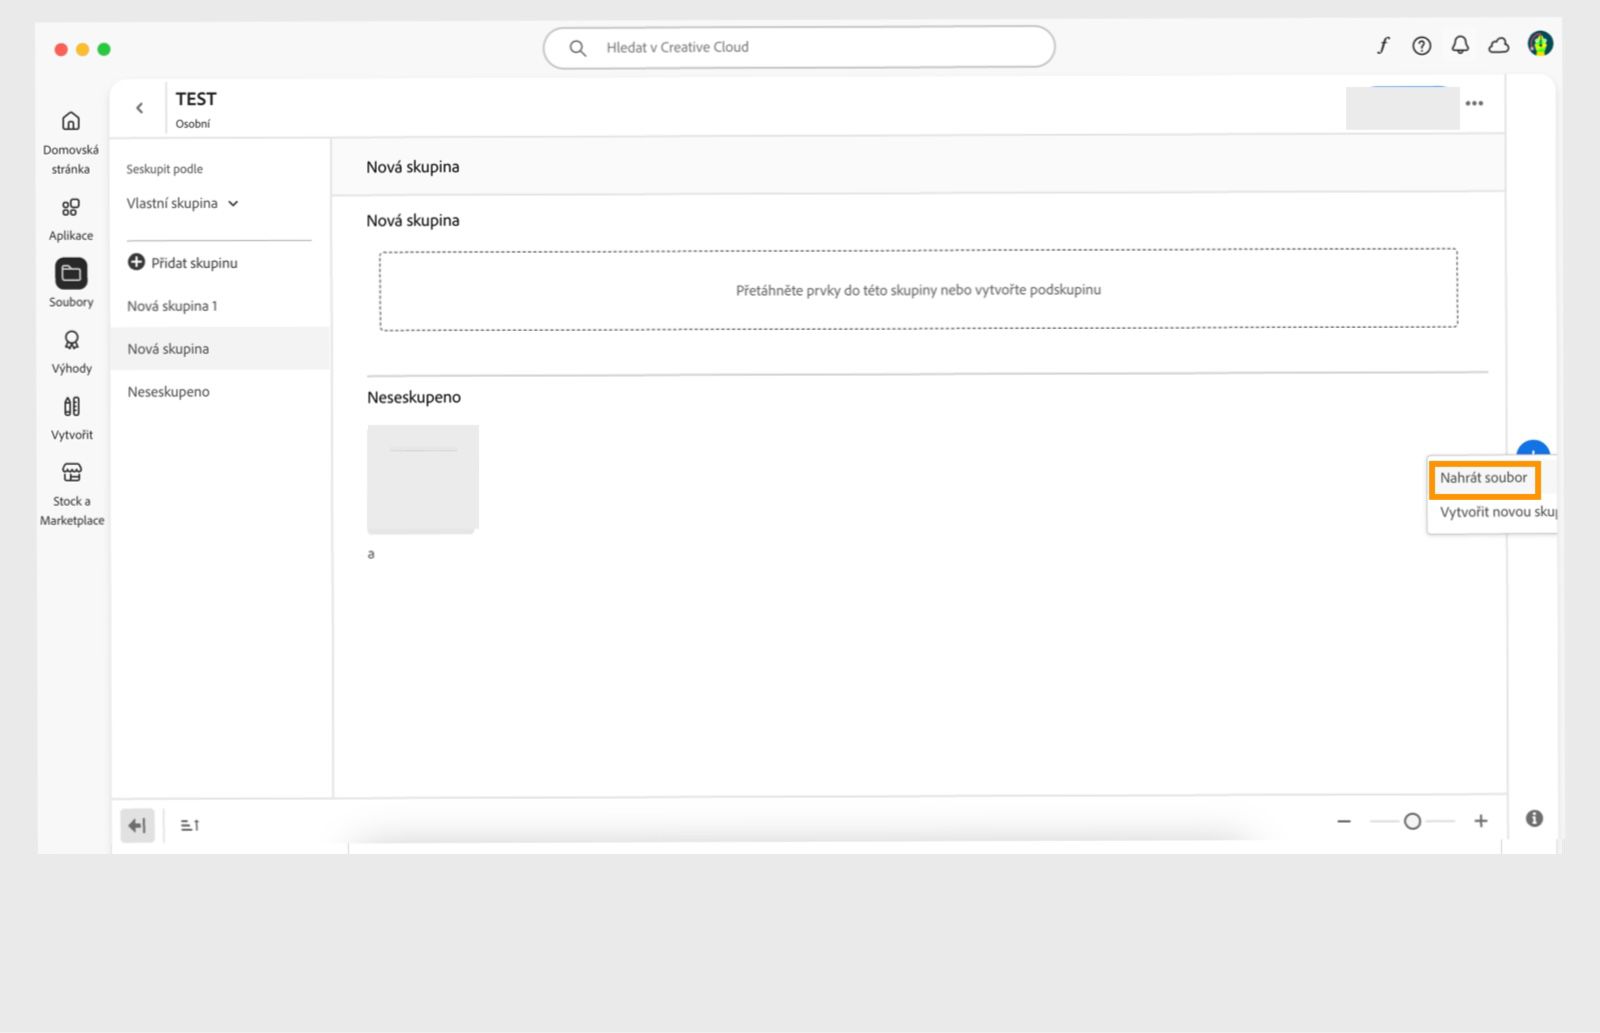Choose Nahrát soubor from the menu

tap(1484, 478)
